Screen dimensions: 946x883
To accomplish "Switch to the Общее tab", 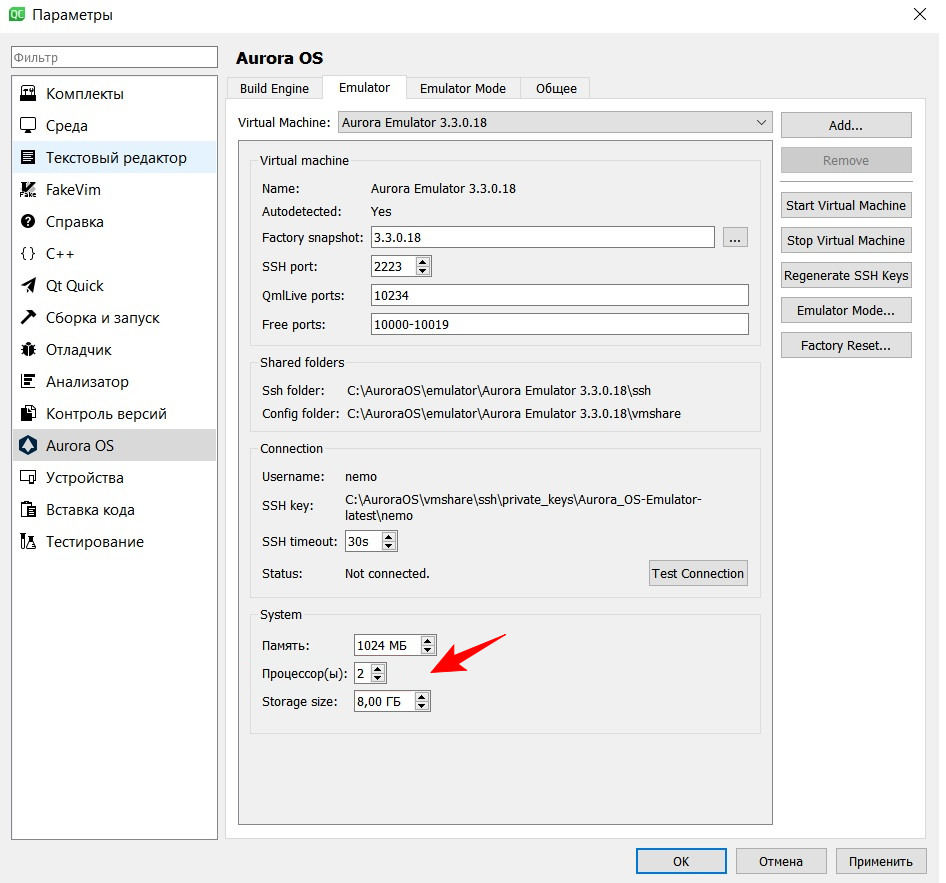I will (x=556, y=89).
